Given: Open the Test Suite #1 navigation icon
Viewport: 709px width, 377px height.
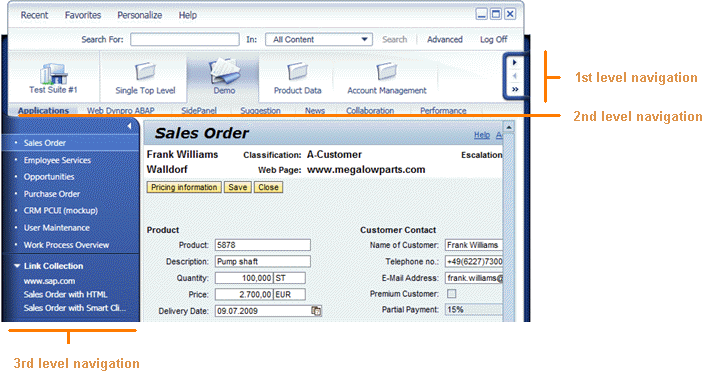Looking at the screenshot, I should [x=53, y=74].
